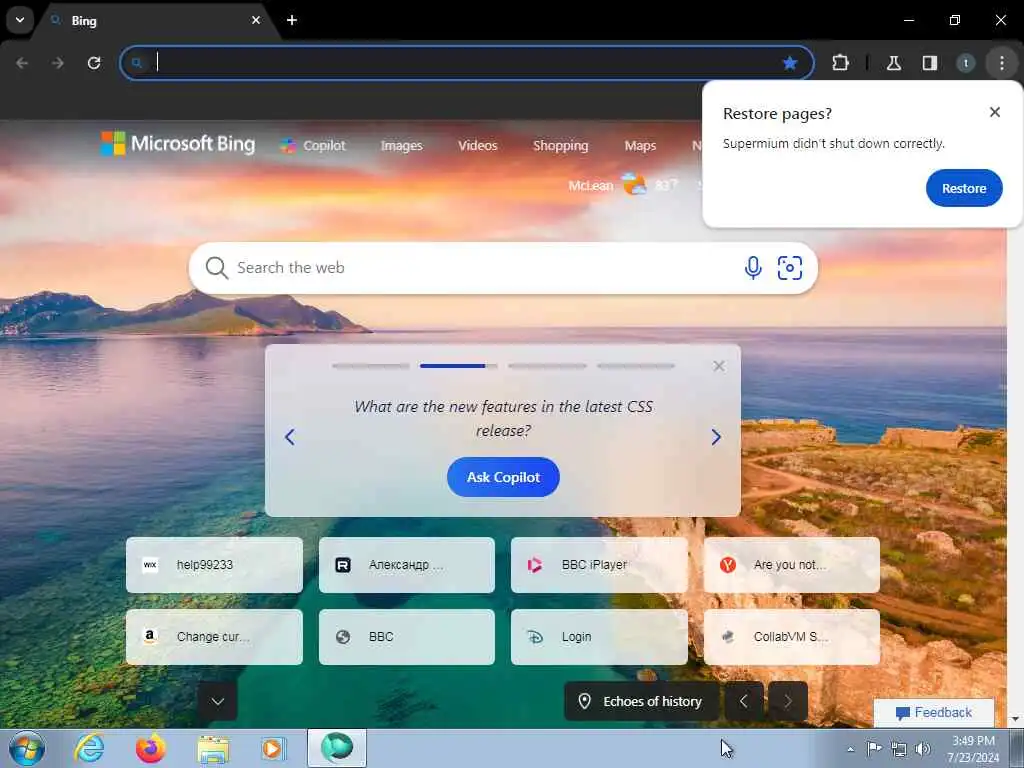Open the CollabVM S... quick link tile

click(792, 637)
